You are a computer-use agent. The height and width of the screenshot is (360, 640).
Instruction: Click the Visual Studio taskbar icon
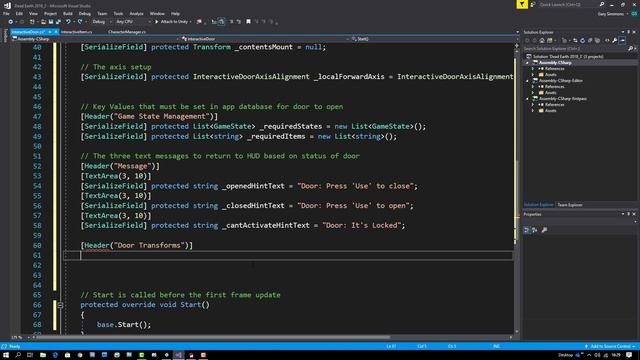pyautogui.click(x=178, y=355)
